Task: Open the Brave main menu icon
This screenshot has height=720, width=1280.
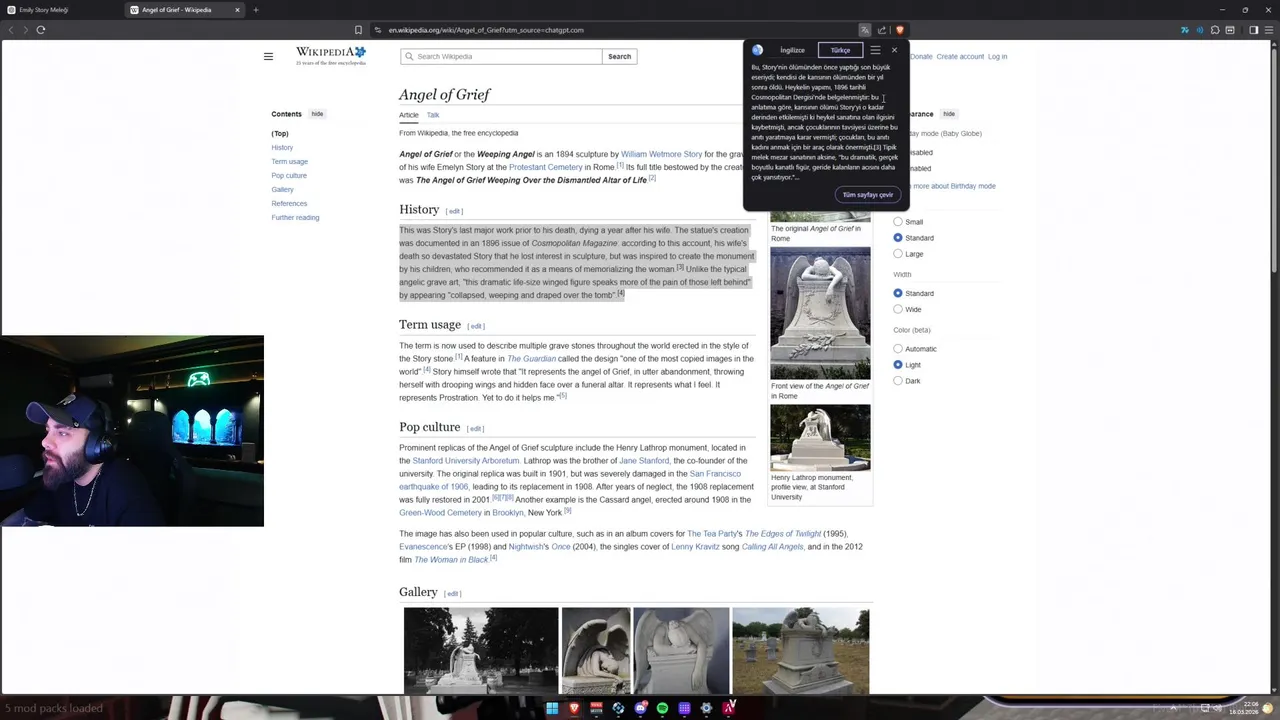Action: tap(1269, 30)
